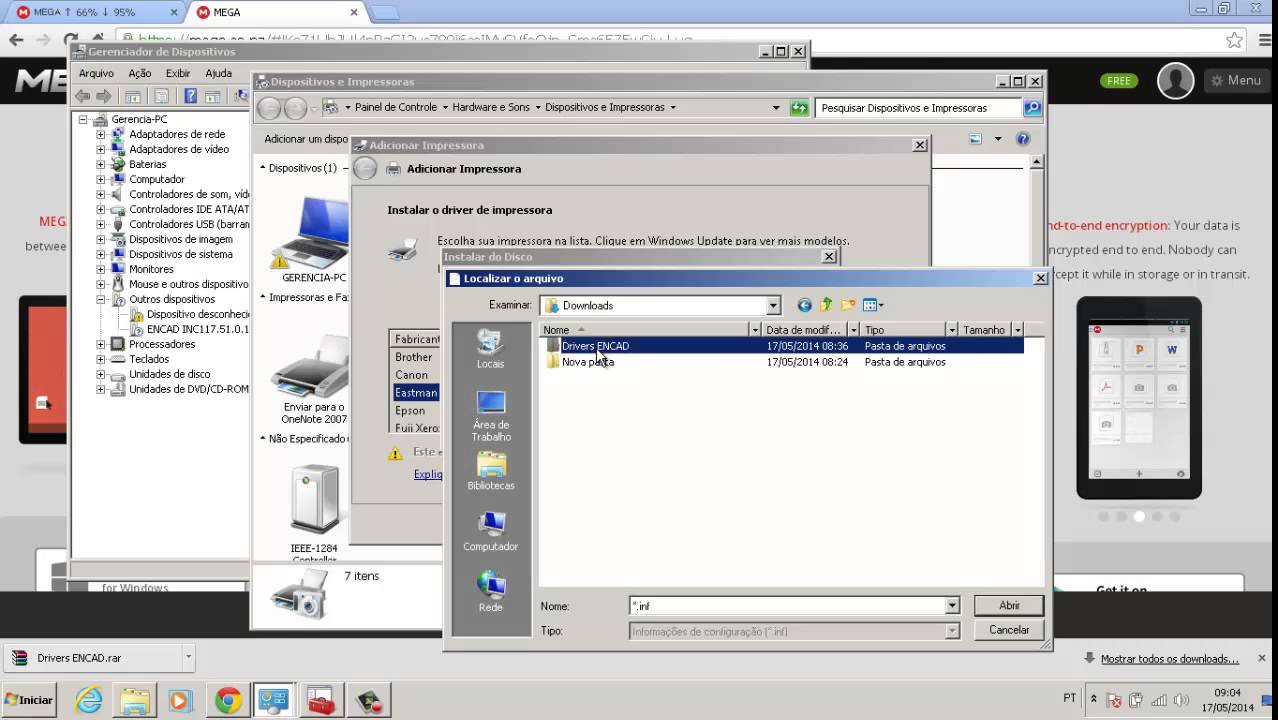
Task: Open dropdown arrow for Drivers ENCAD.rar download
Action: tap(188, 658)
